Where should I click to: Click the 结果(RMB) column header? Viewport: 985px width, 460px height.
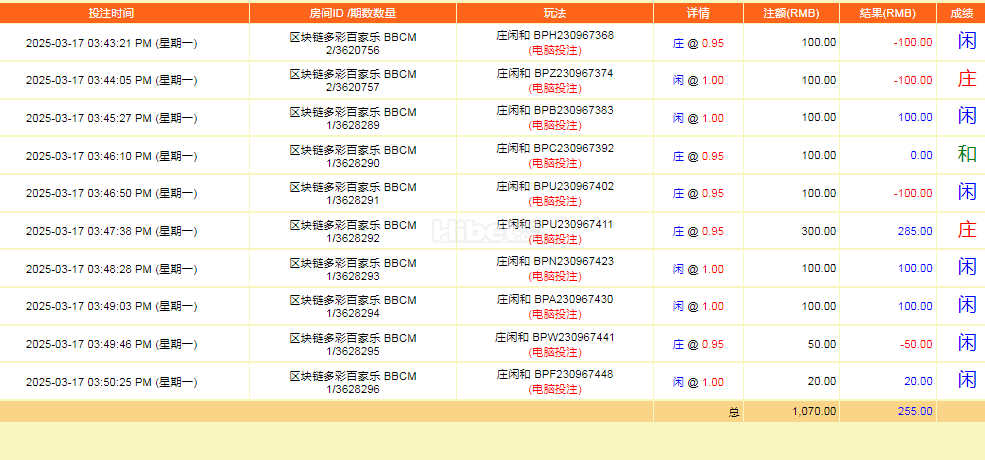pos(887,13)
